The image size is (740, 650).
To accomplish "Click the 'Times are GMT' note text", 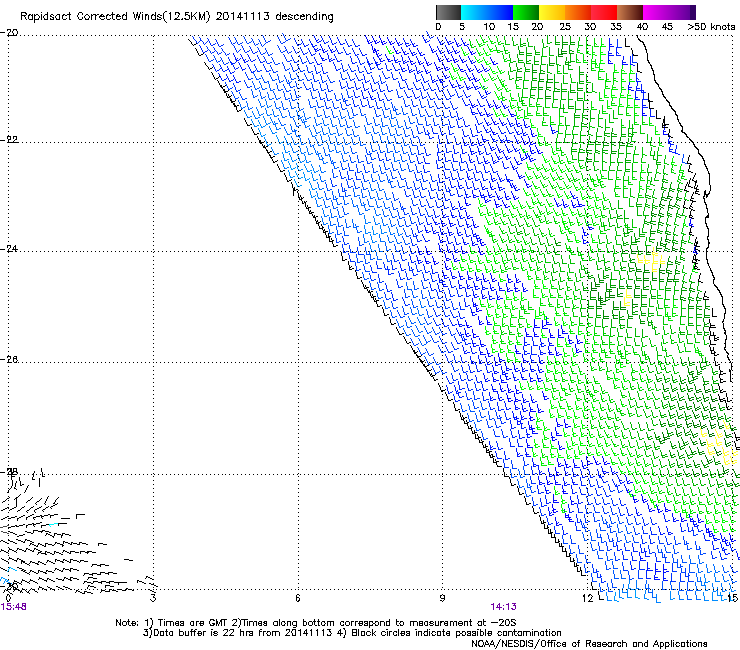I will tap(191, 623).
